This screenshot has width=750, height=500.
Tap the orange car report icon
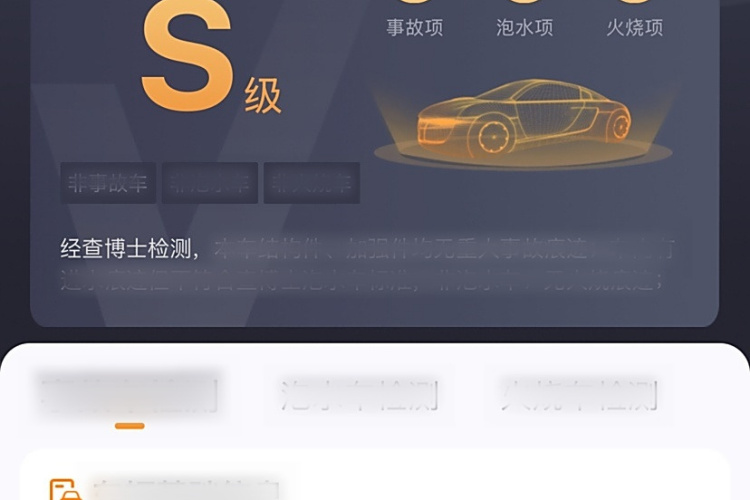[x=64, y=489]
